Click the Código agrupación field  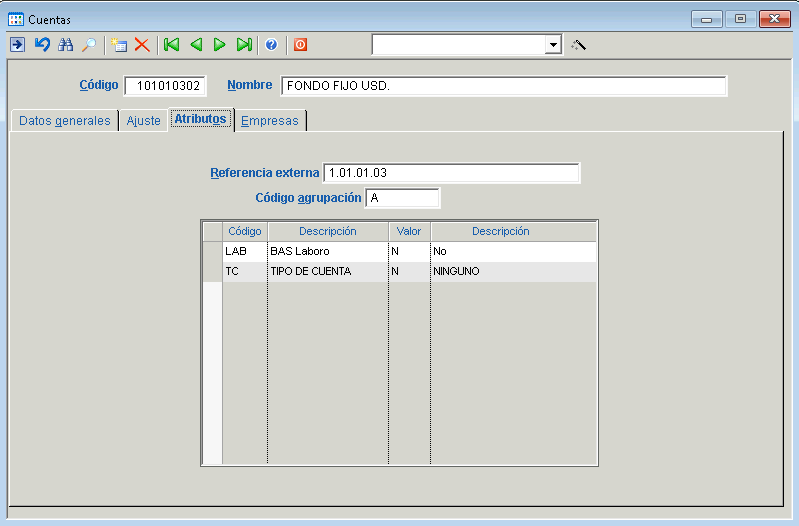pos(402,198)
